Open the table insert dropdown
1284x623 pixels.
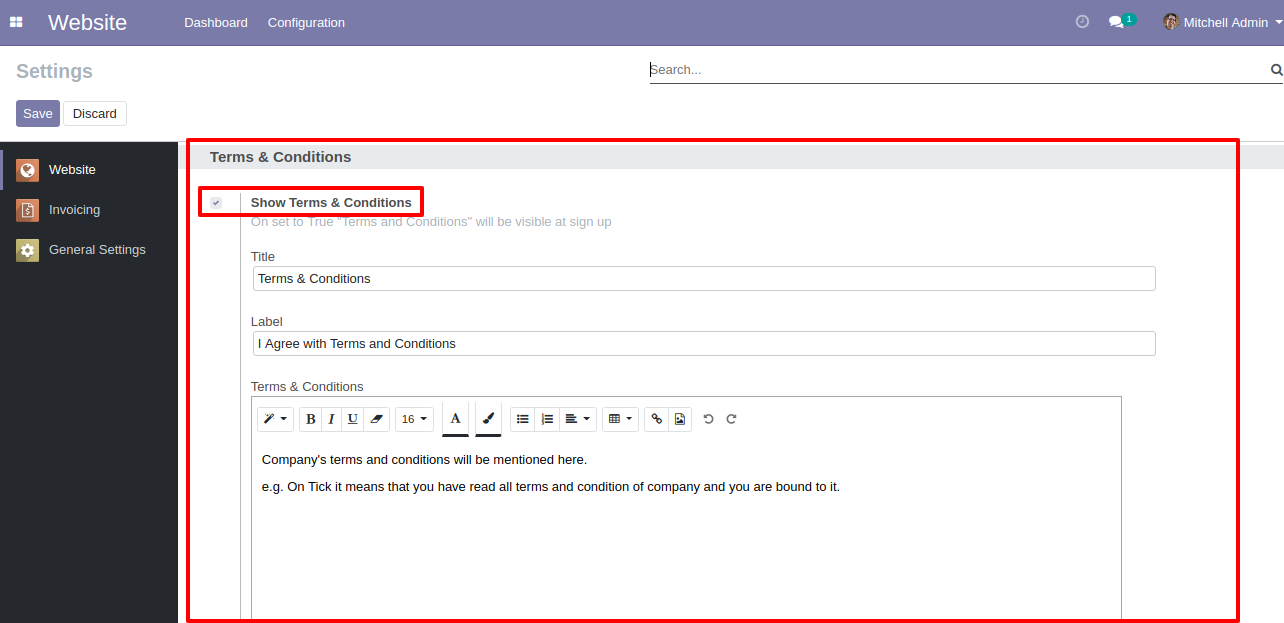[620, 419]
